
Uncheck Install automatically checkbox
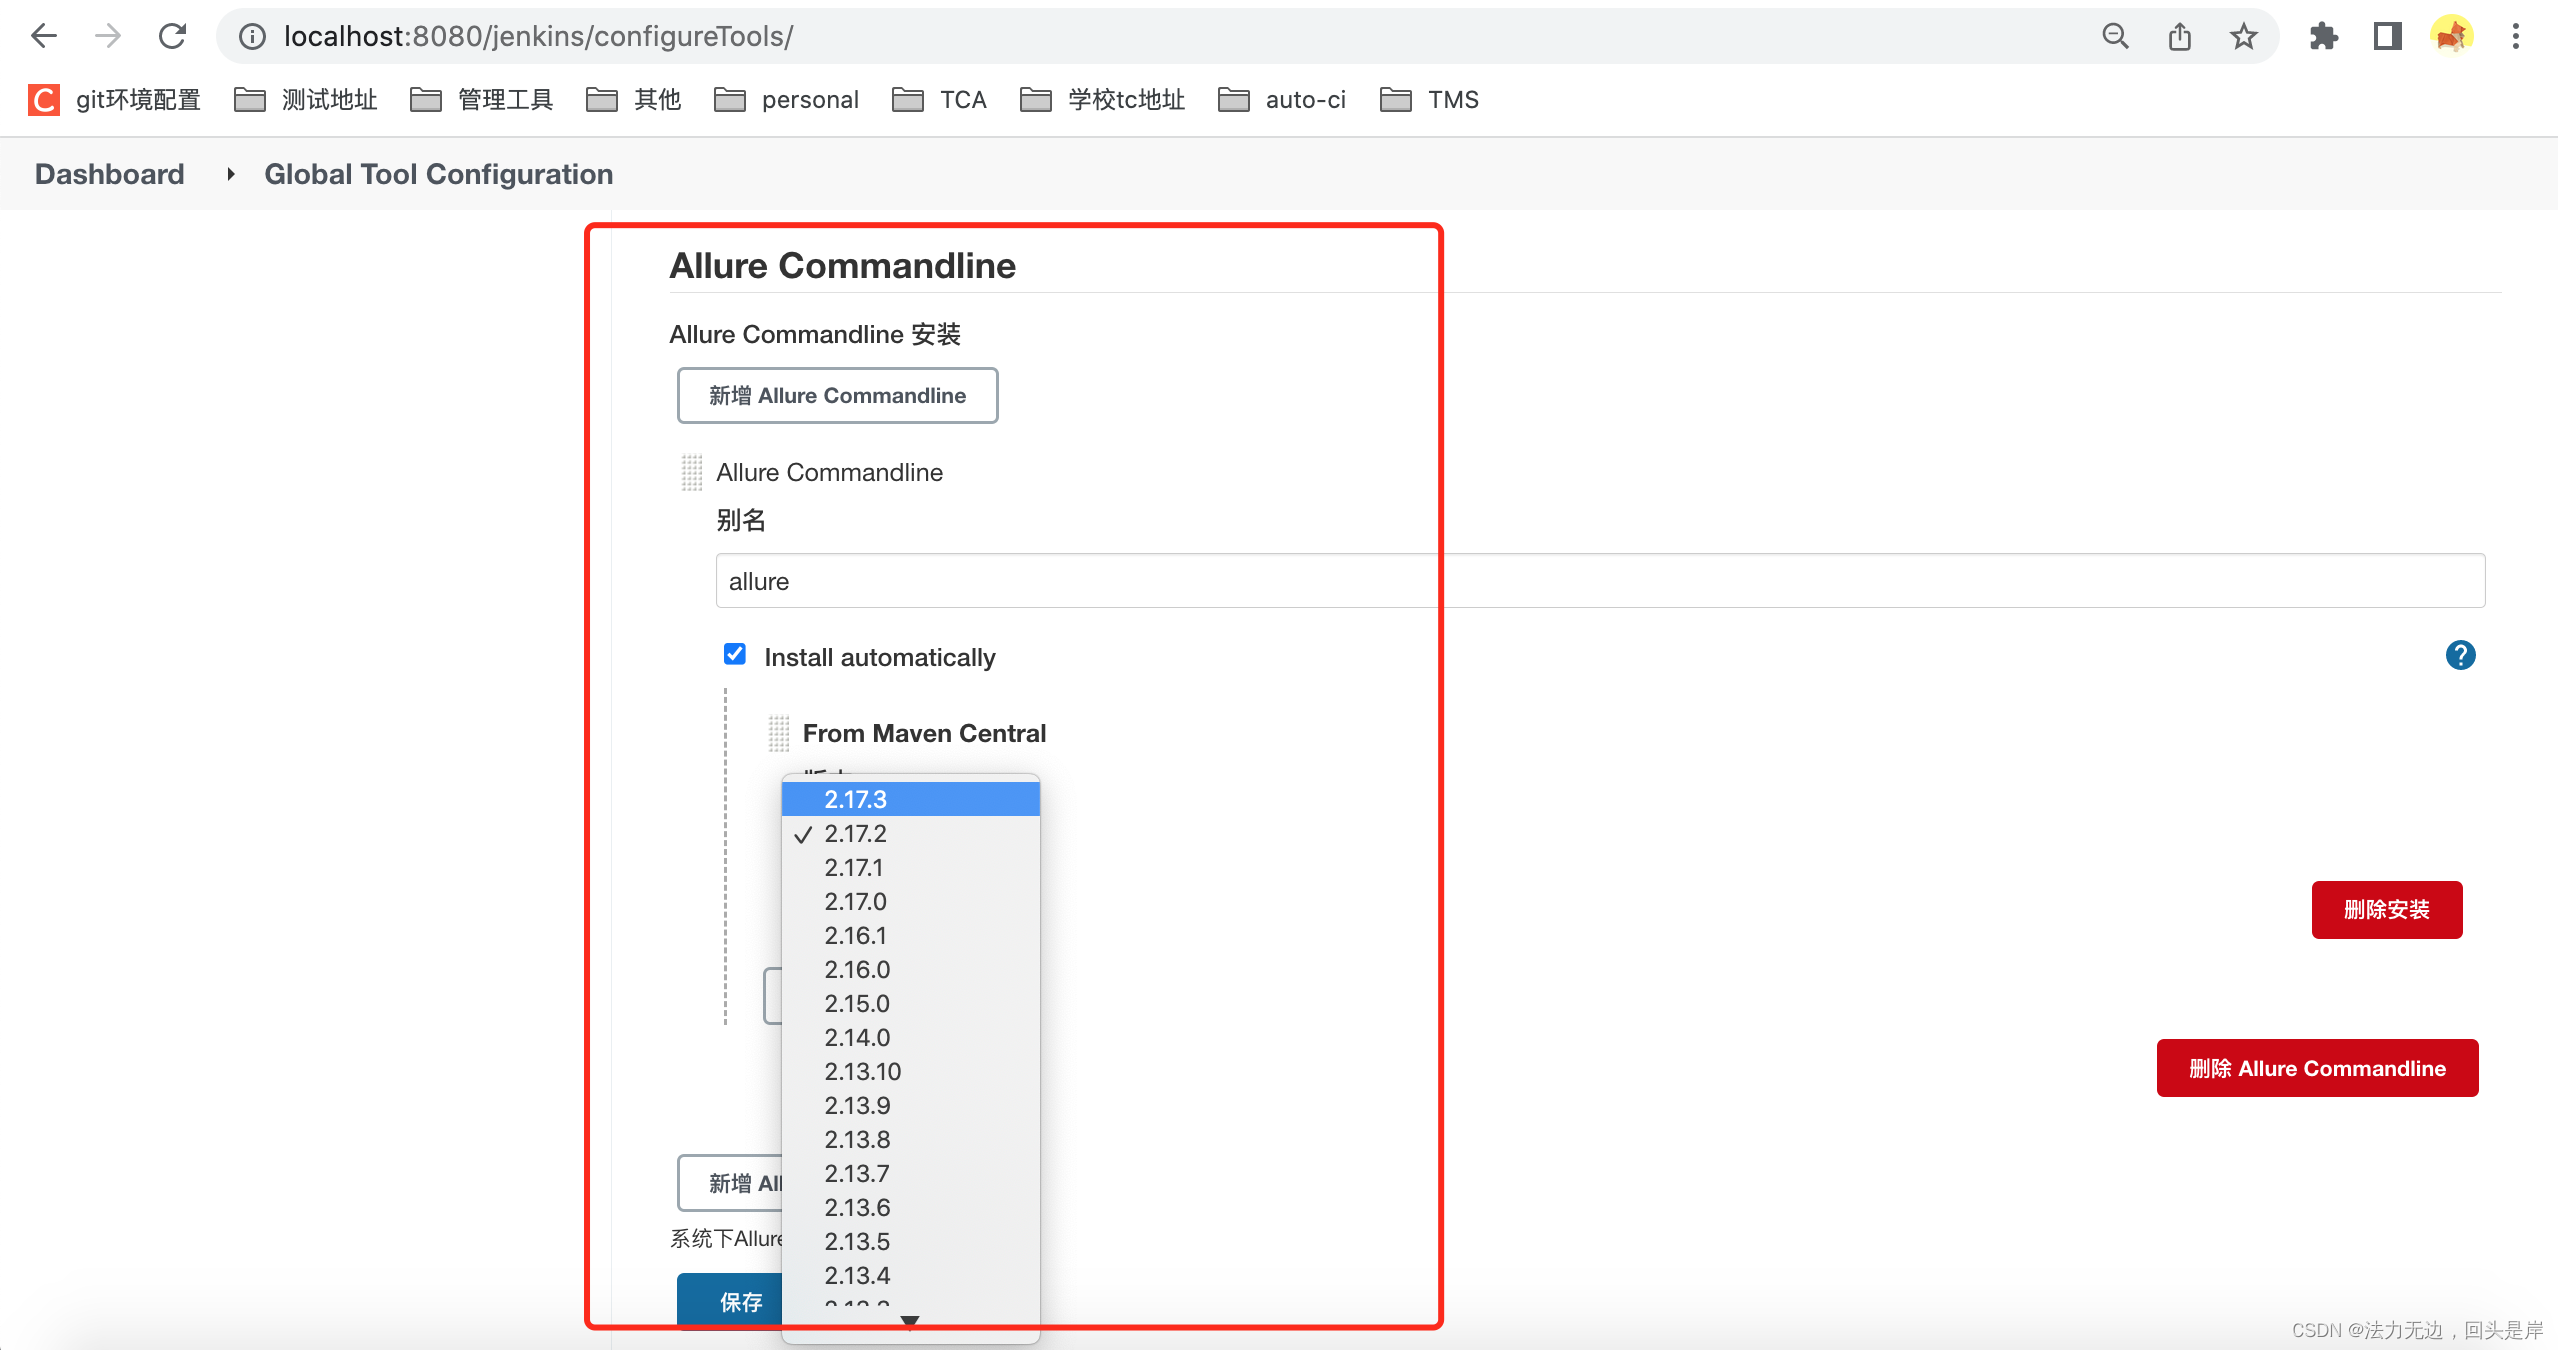[735, 655]
